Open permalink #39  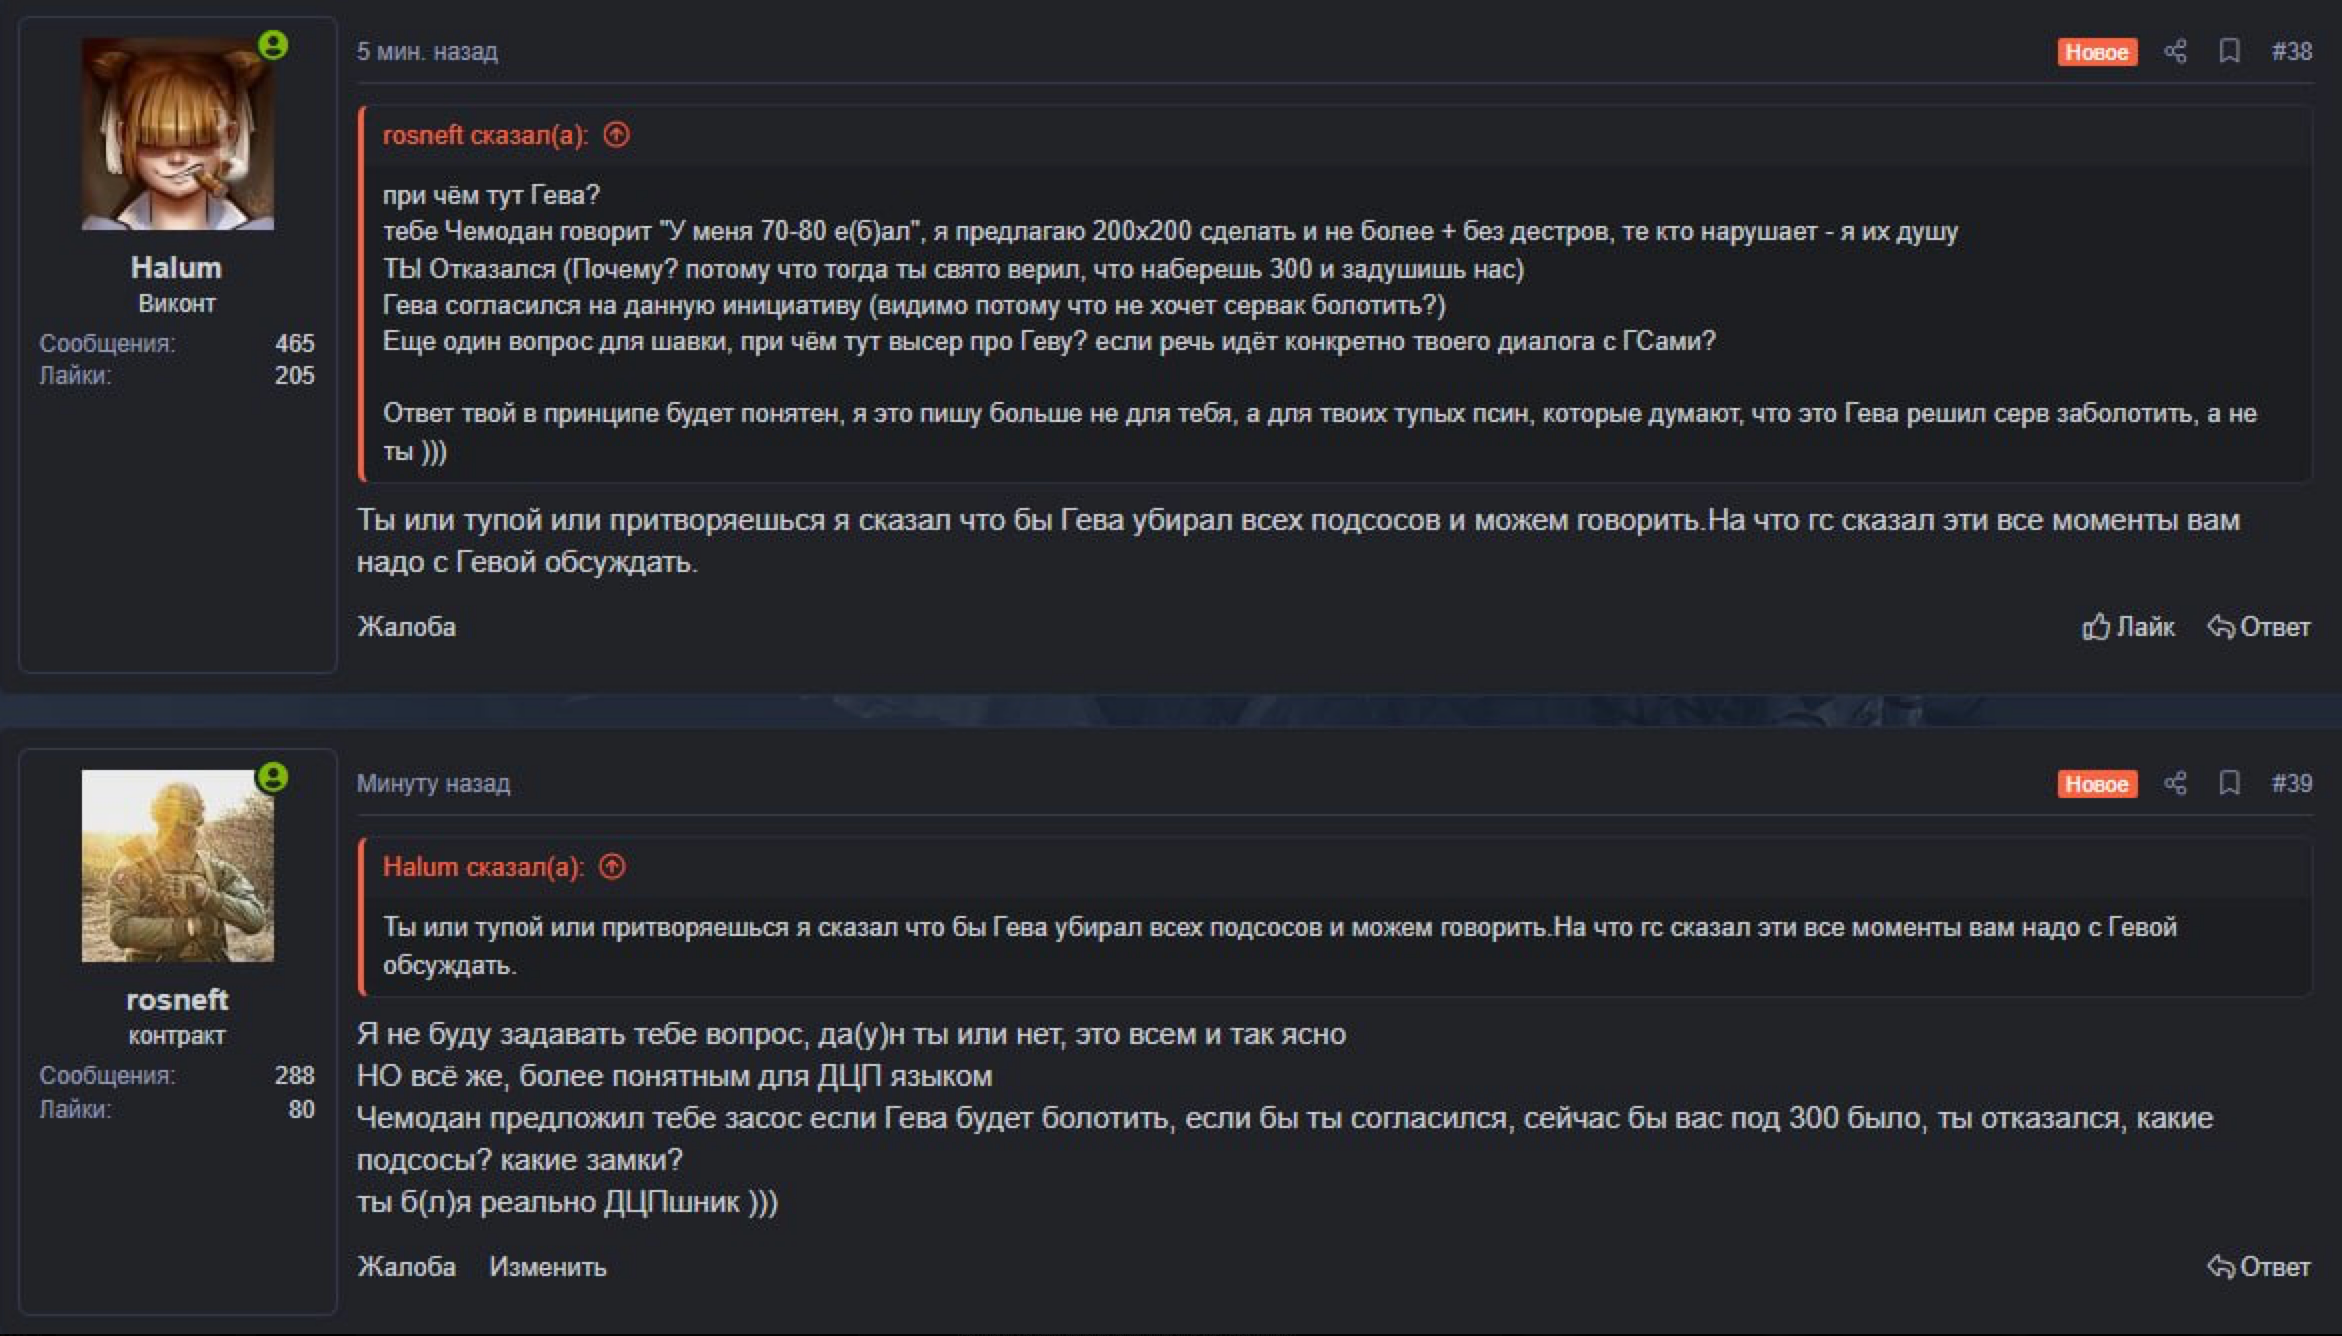pos(2291,783)
